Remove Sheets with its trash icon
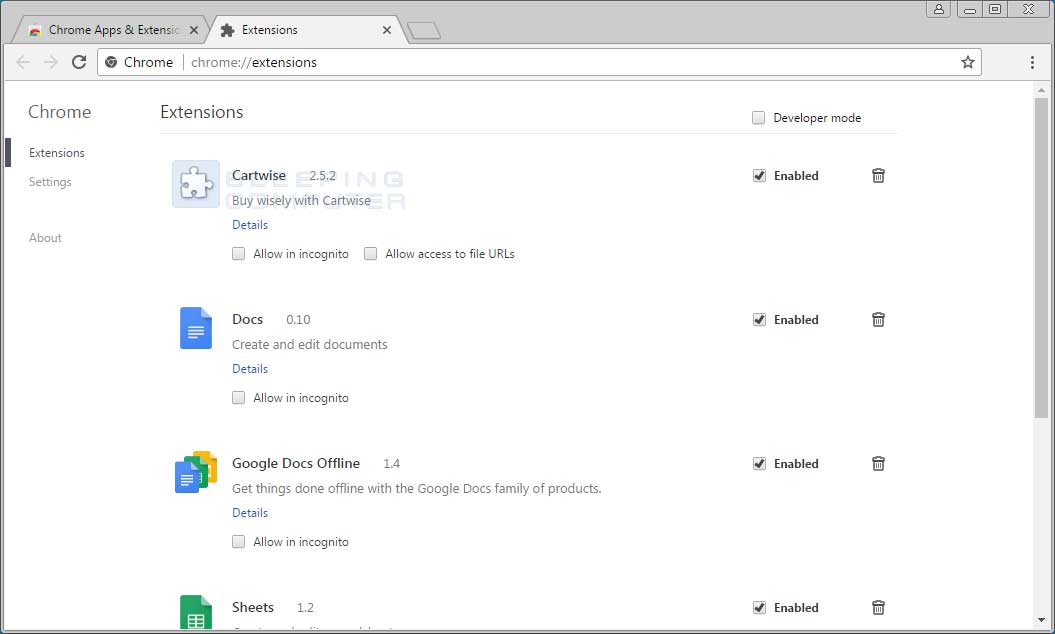Viewport: 1055px width, 634px height. pyautogui.click(x=878, y=608)
